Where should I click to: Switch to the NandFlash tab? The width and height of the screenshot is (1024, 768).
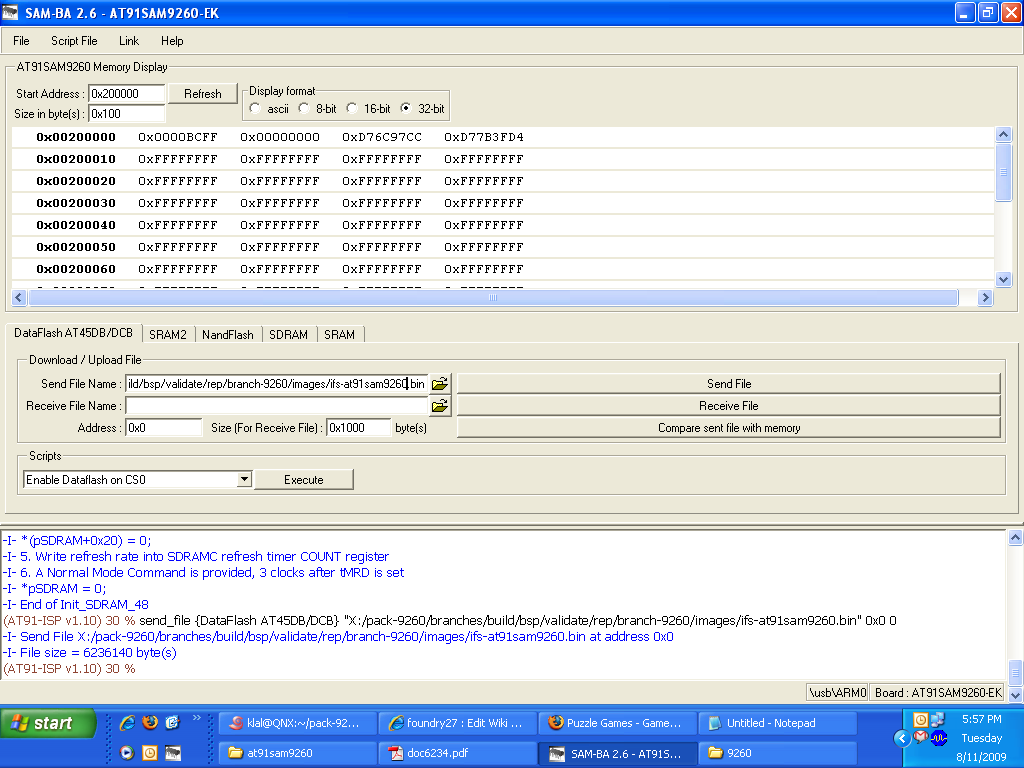point(227,334)
